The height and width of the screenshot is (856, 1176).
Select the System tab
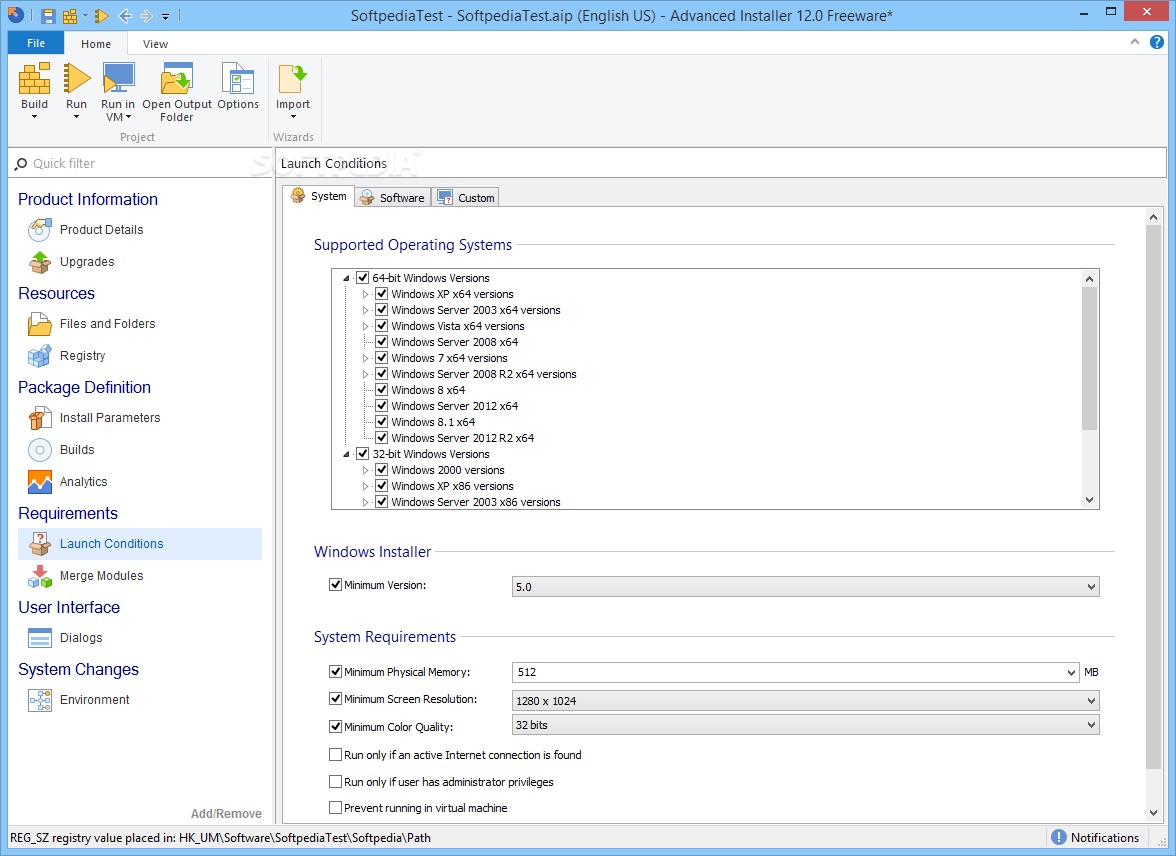320,196
